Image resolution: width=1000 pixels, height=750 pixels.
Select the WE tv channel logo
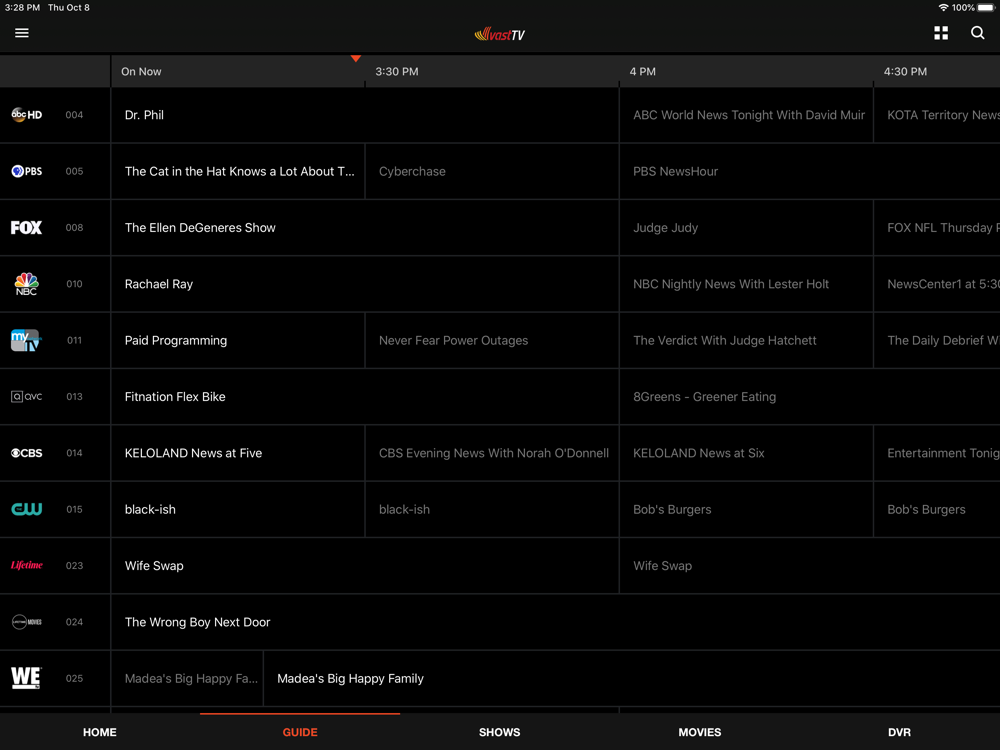[x=26, y=678]
